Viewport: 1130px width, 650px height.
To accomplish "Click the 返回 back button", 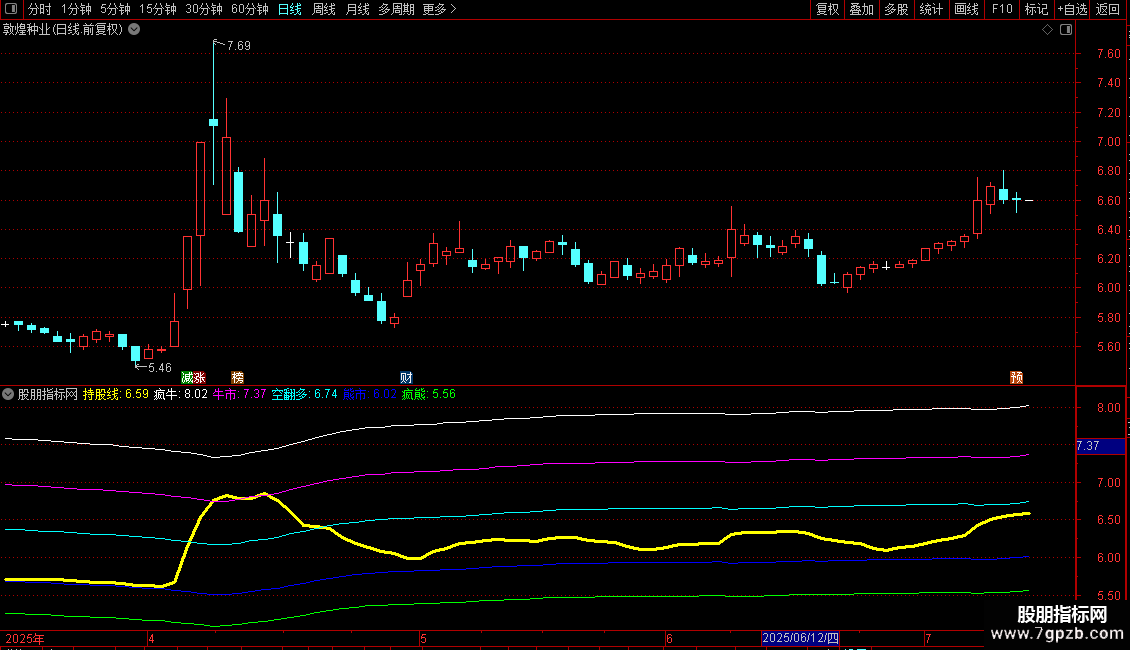I will coord(1108,9).
